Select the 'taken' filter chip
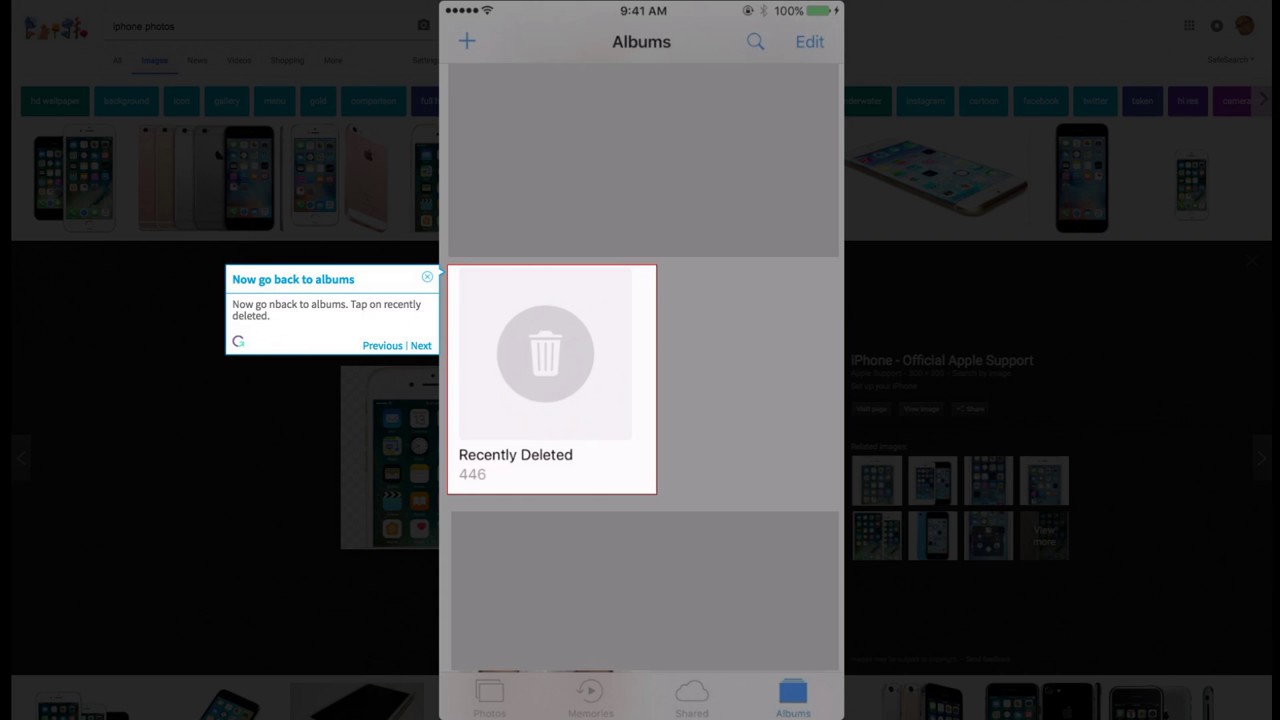The width and height of the screenshot is (1280, 720). click(x=1142, y=101)
